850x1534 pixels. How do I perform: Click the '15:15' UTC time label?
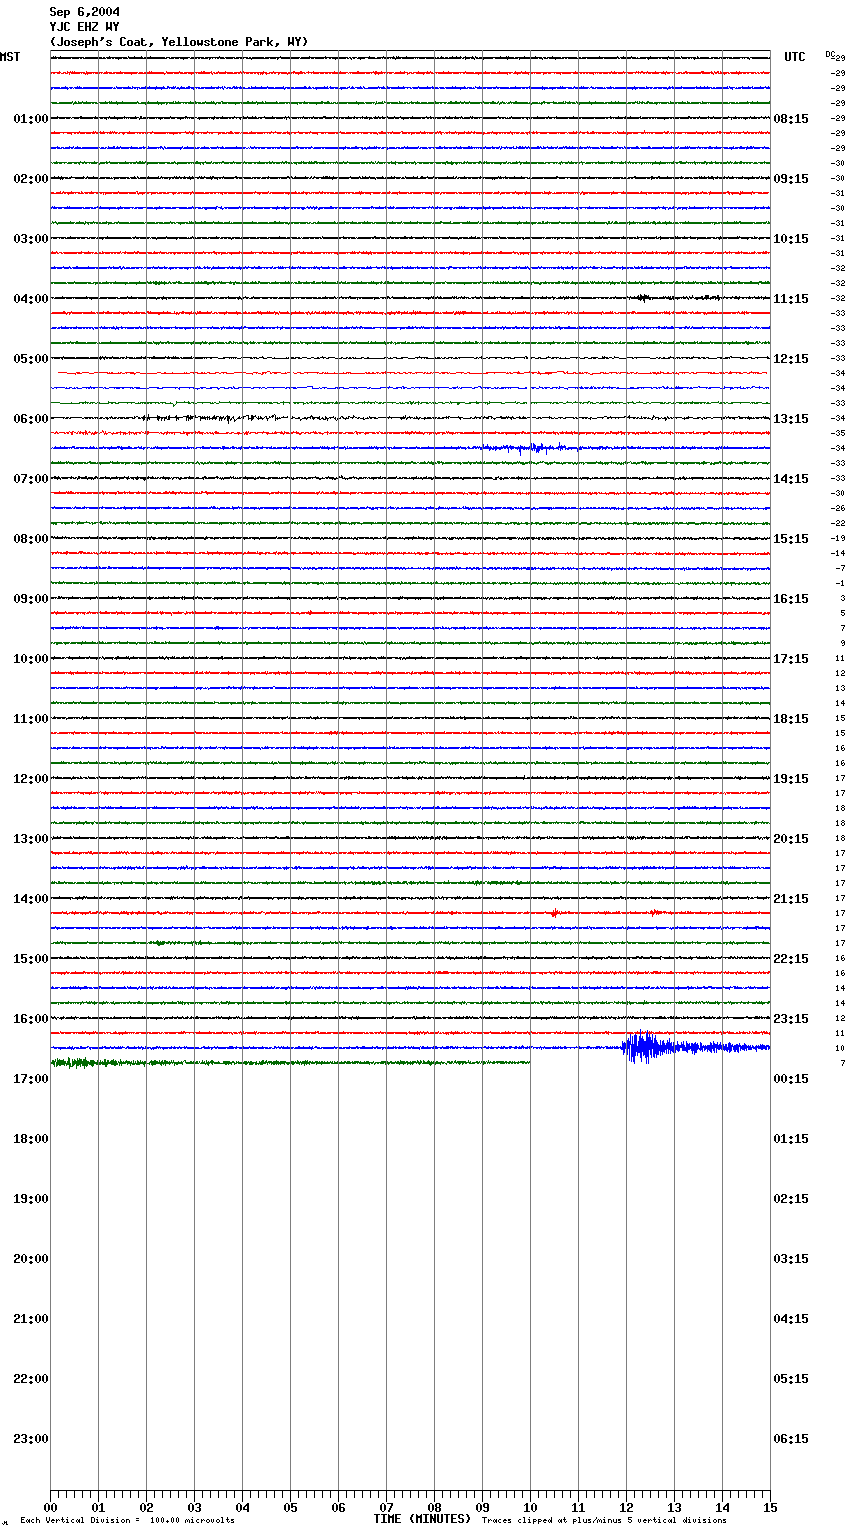click(791, 539)
